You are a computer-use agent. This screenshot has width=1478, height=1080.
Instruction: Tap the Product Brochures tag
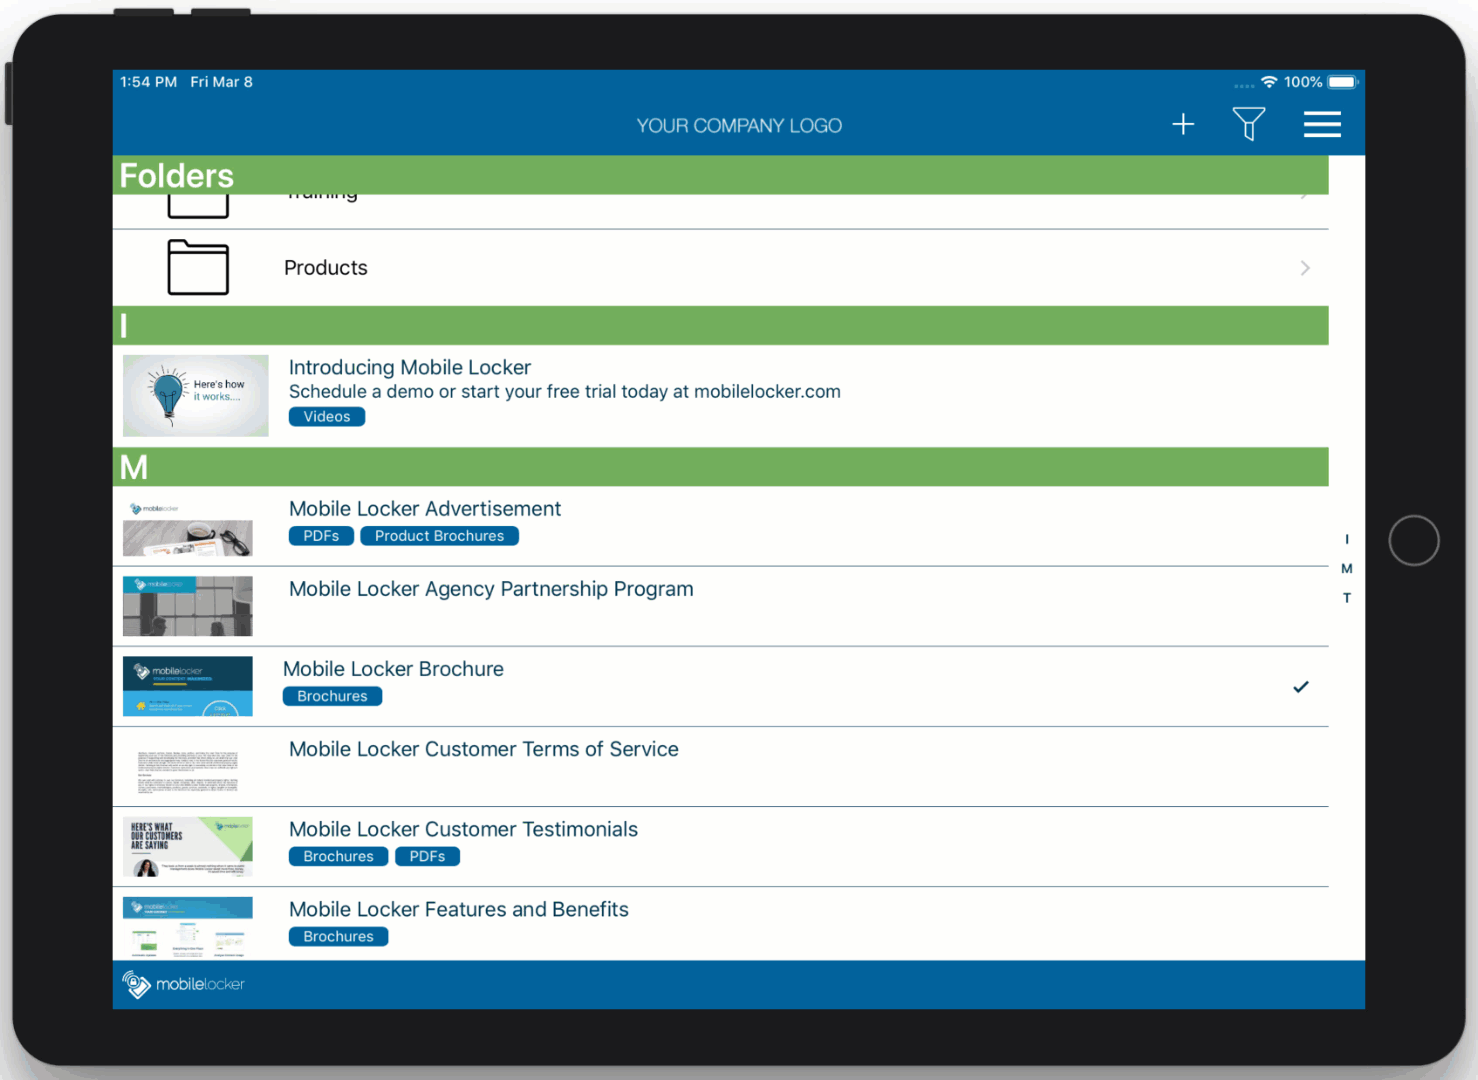click(x=439, y=536)
